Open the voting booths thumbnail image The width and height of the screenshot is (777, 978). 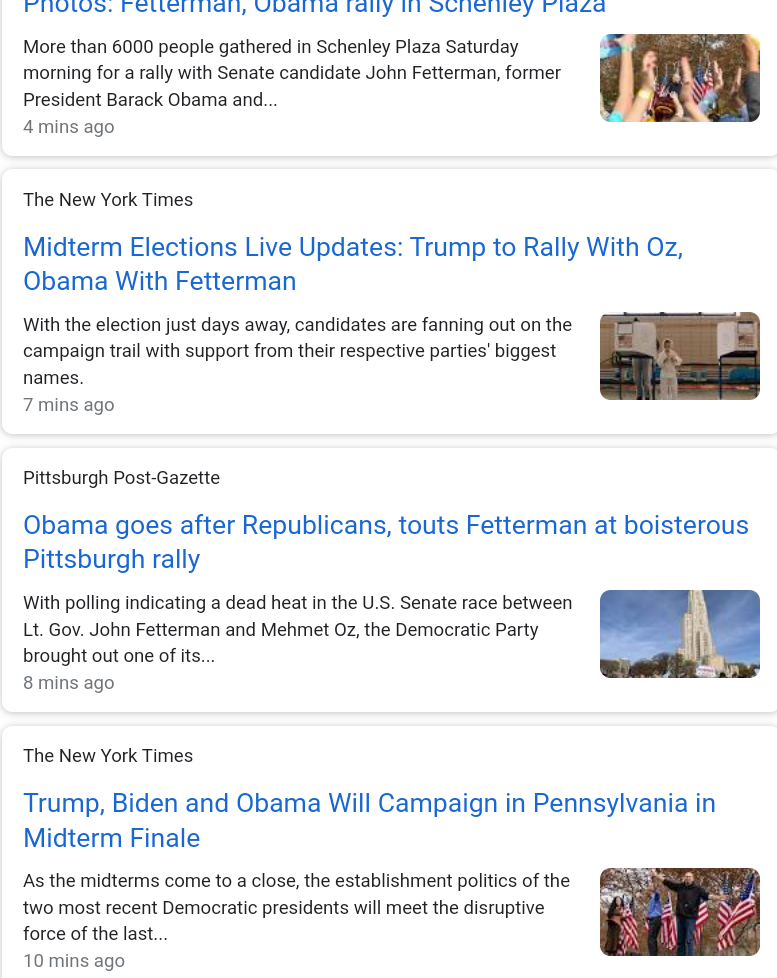tap(679, 356)
